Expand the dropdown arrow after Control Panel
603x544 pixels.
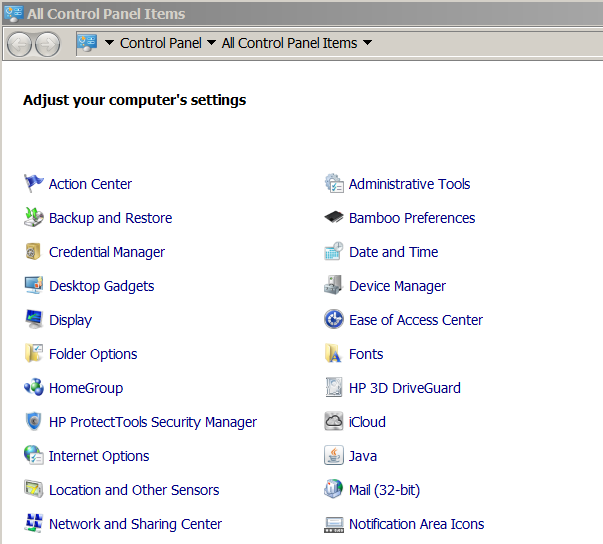coord(211,42)
